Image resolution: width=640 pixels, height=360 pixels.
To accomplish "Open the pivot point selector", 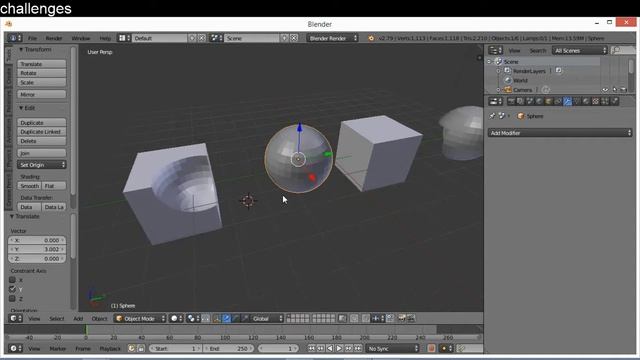I will click(x=193, y=318).
